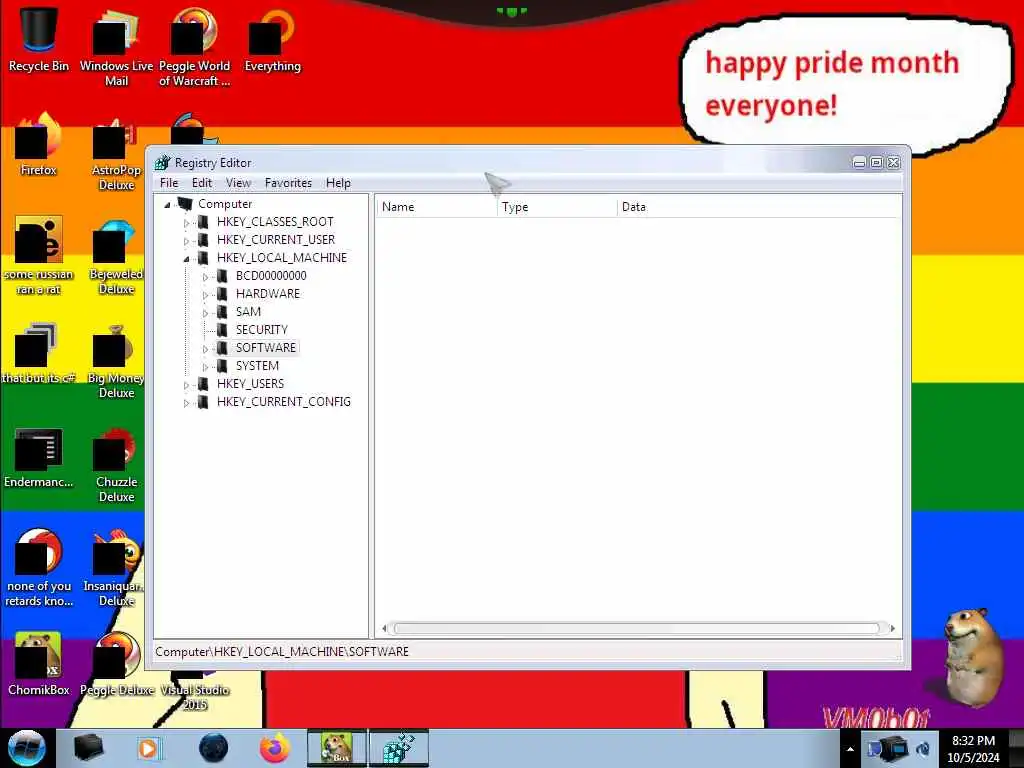Open the Recycle Bin desktop icon
Screen dimensions: 1024x768
click(x=39, y=39)
